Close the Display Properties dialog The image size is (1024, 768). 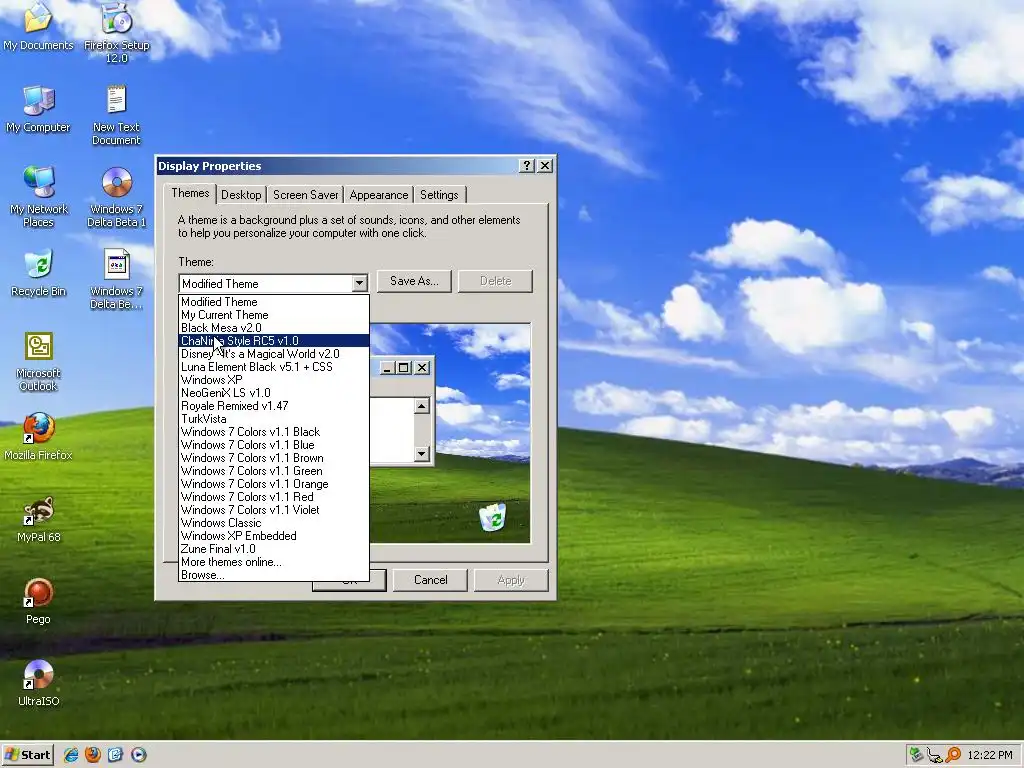pyautogui.click(x=545, y=166)
